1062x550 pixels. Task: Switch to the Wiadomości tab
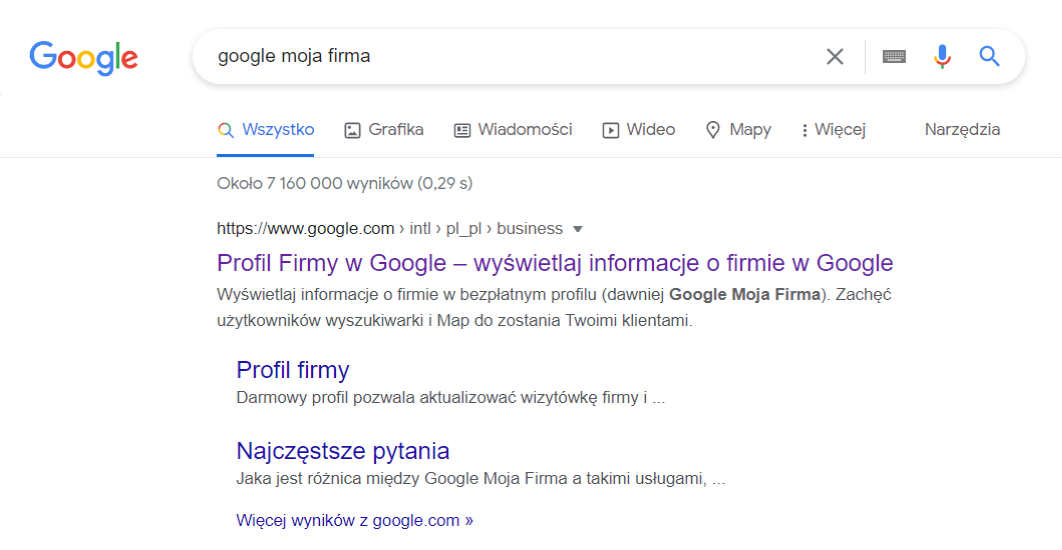coord(513,129)
